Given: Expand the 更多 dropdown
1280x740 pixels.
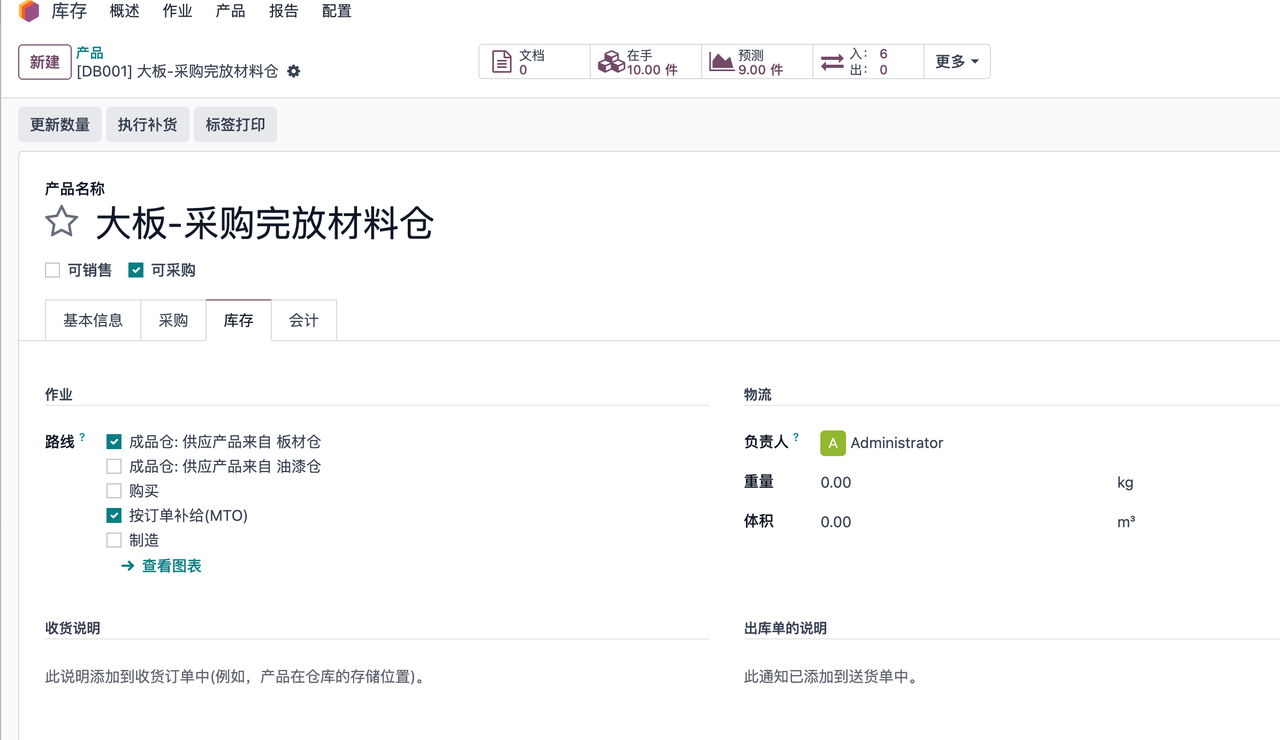Looking at the screenshot, I should (957, 62).
